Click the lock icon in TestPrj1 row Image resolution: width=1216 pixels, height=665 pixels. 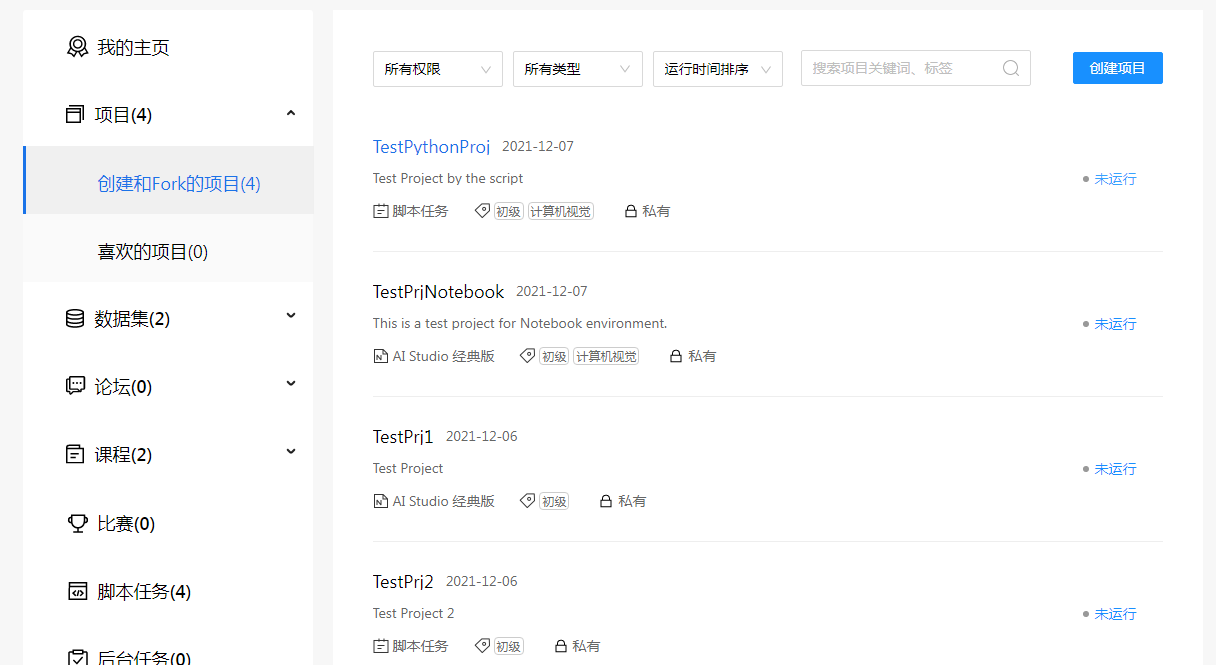[x=605, y=501]
